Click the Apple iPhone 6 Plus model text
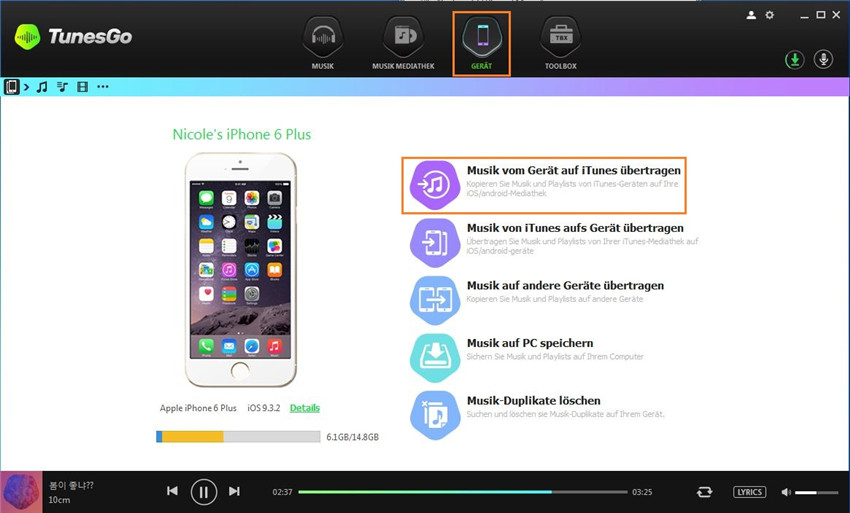Screen dimensions: 850x513 198,408
